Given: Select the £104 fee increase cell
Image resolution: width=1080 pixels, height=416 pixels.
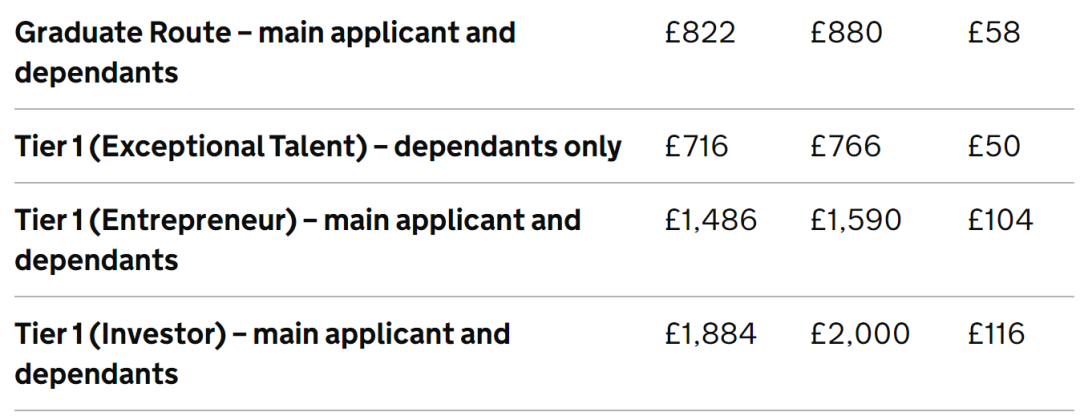Looking at the screenshot, I should [x=1000, y=220].
